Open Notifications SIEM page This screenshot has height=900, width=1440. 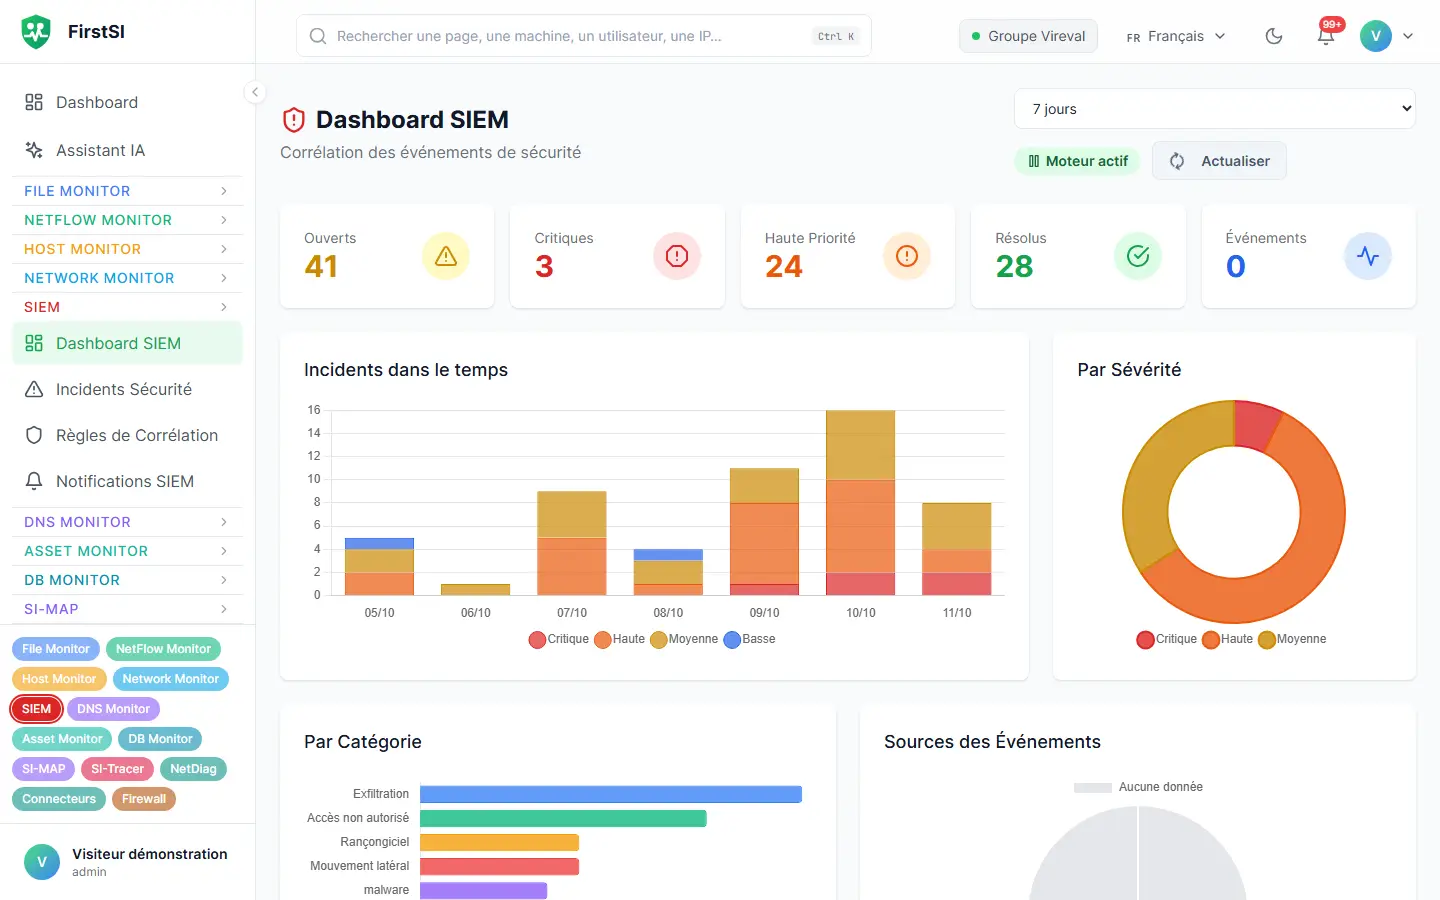(127, 481)
